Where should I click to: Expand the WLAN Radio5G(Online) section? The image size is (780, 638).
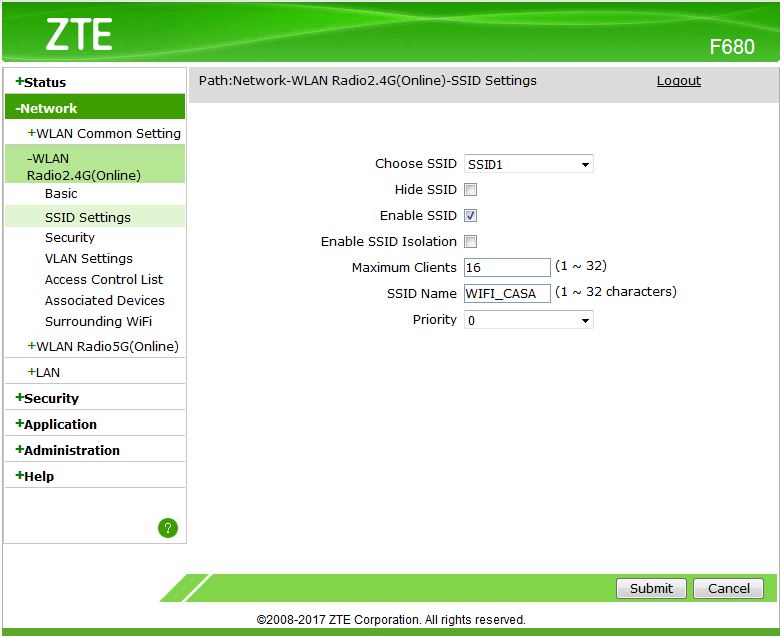[103, 346]
